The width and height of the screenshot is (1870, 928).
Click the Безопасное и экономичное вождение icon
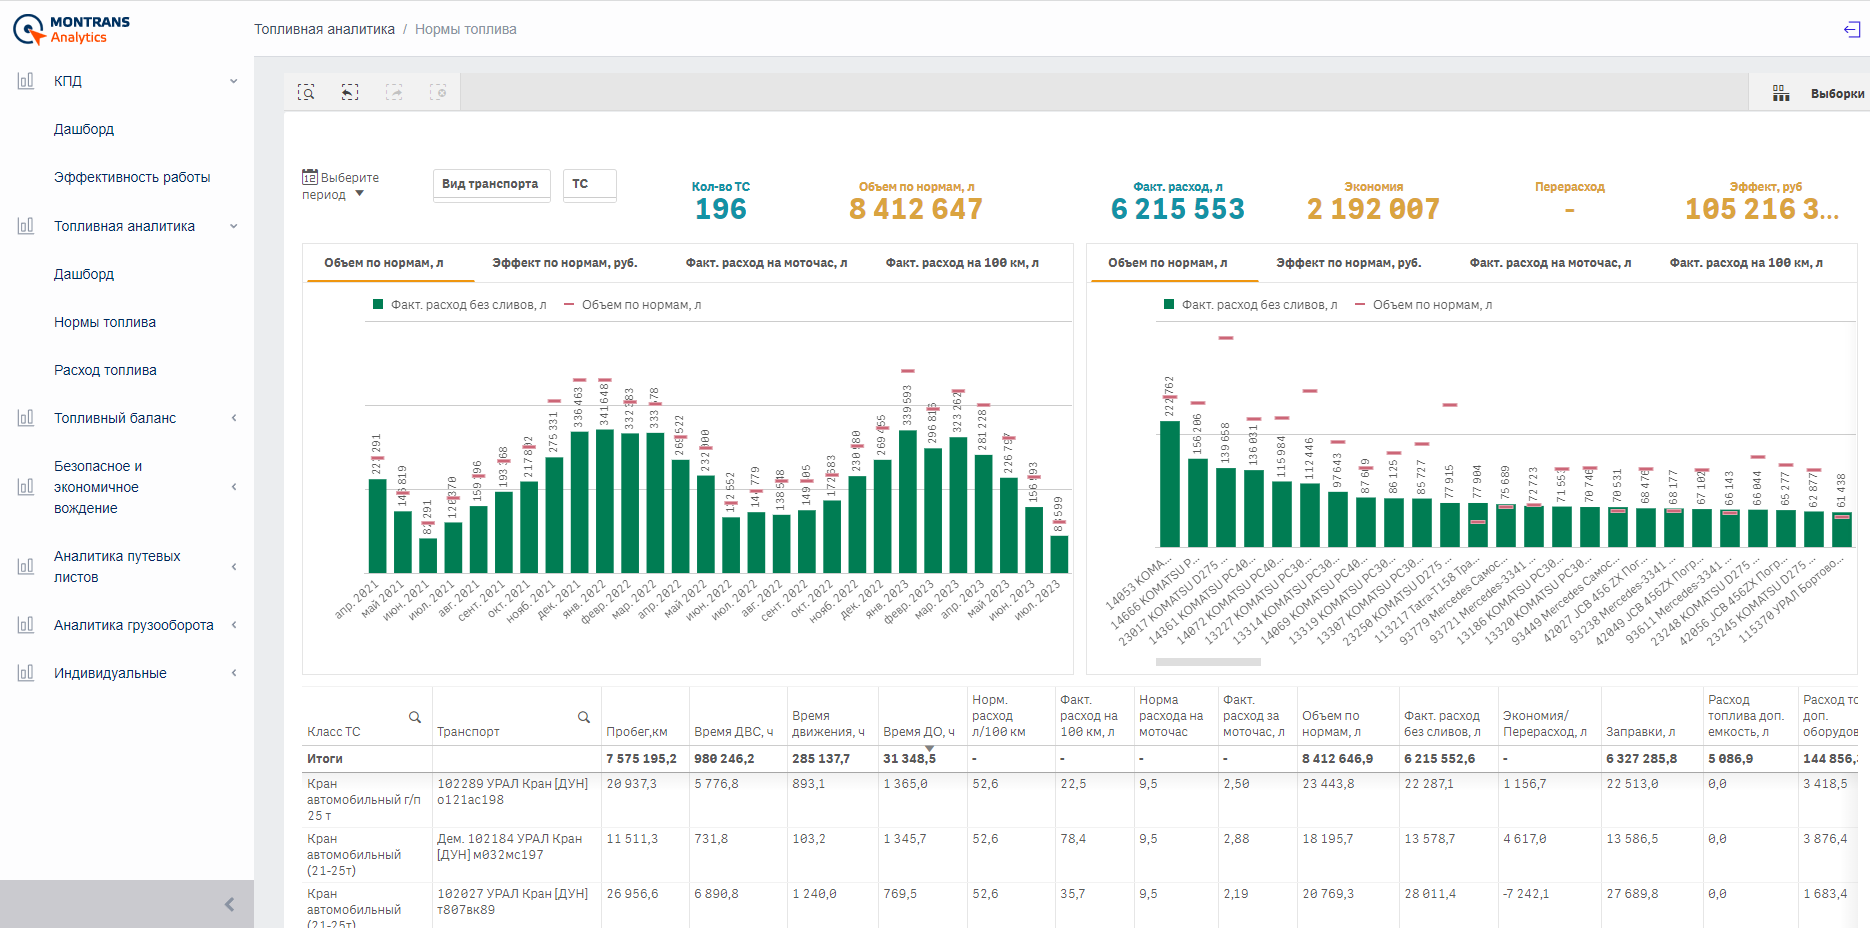pos(26,487)
